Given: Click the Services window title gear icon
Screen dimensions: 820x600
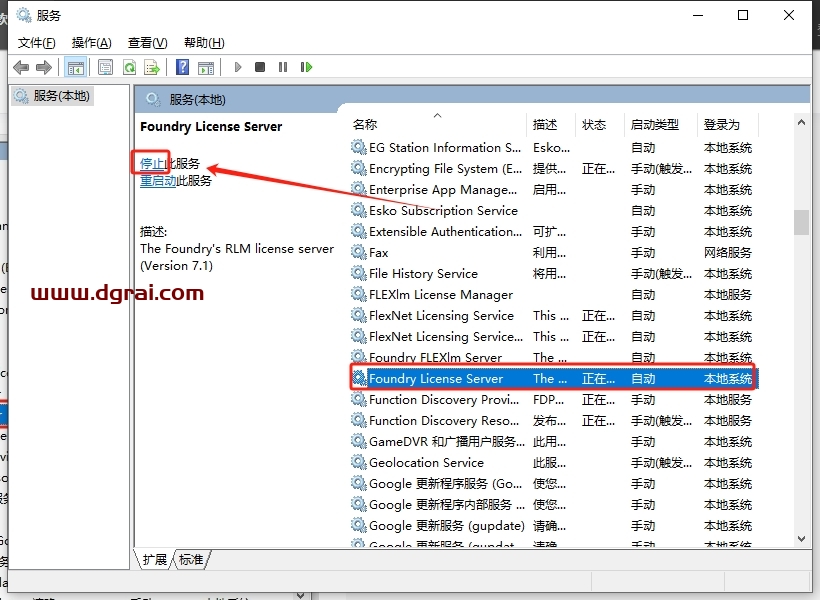Looking at the screenshot, I should point(24,15).
